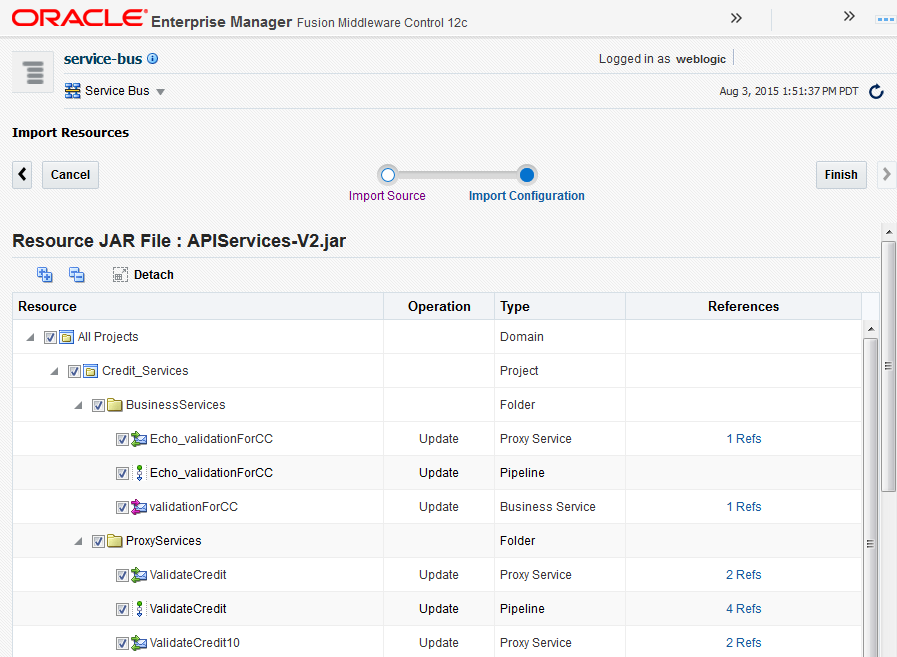Select the Echo_validationForCC Pipeline row text
This screenshot has height=657, width=897.
point(211,473)
